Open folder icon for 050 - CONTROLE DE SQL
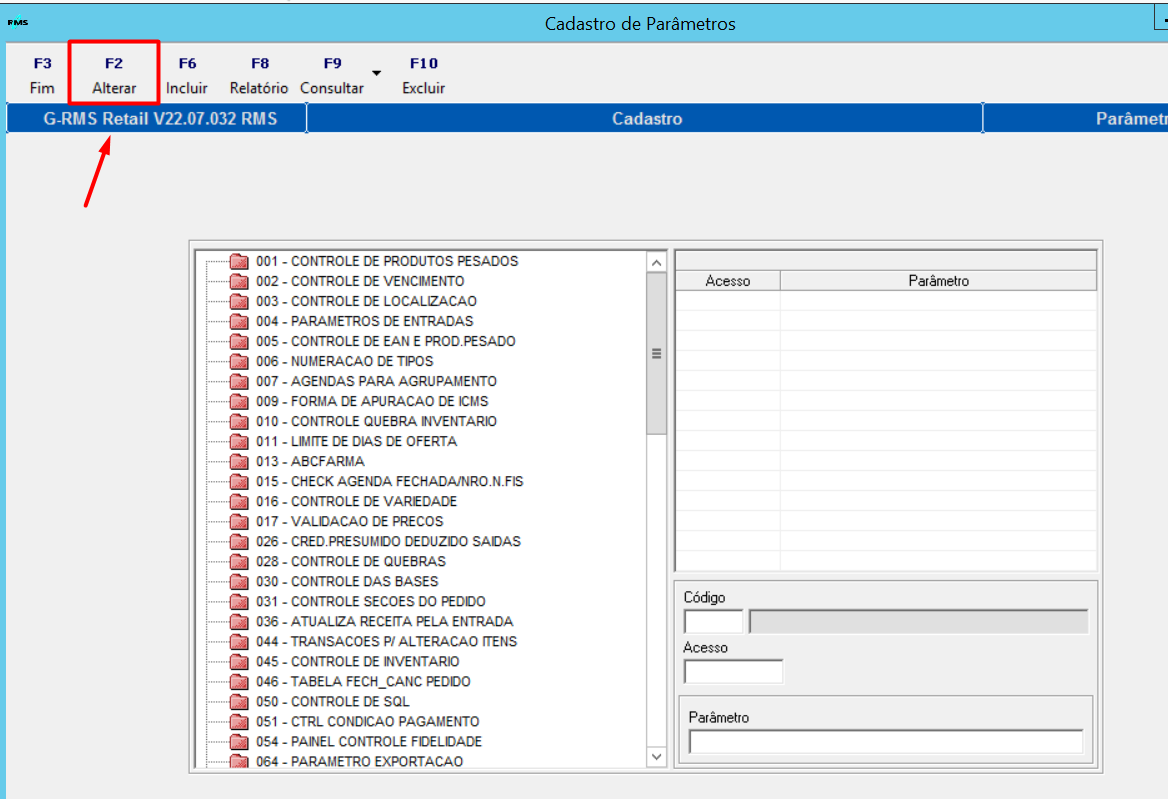This screenshot has height=799, width=1168. (x=239, y=702)
